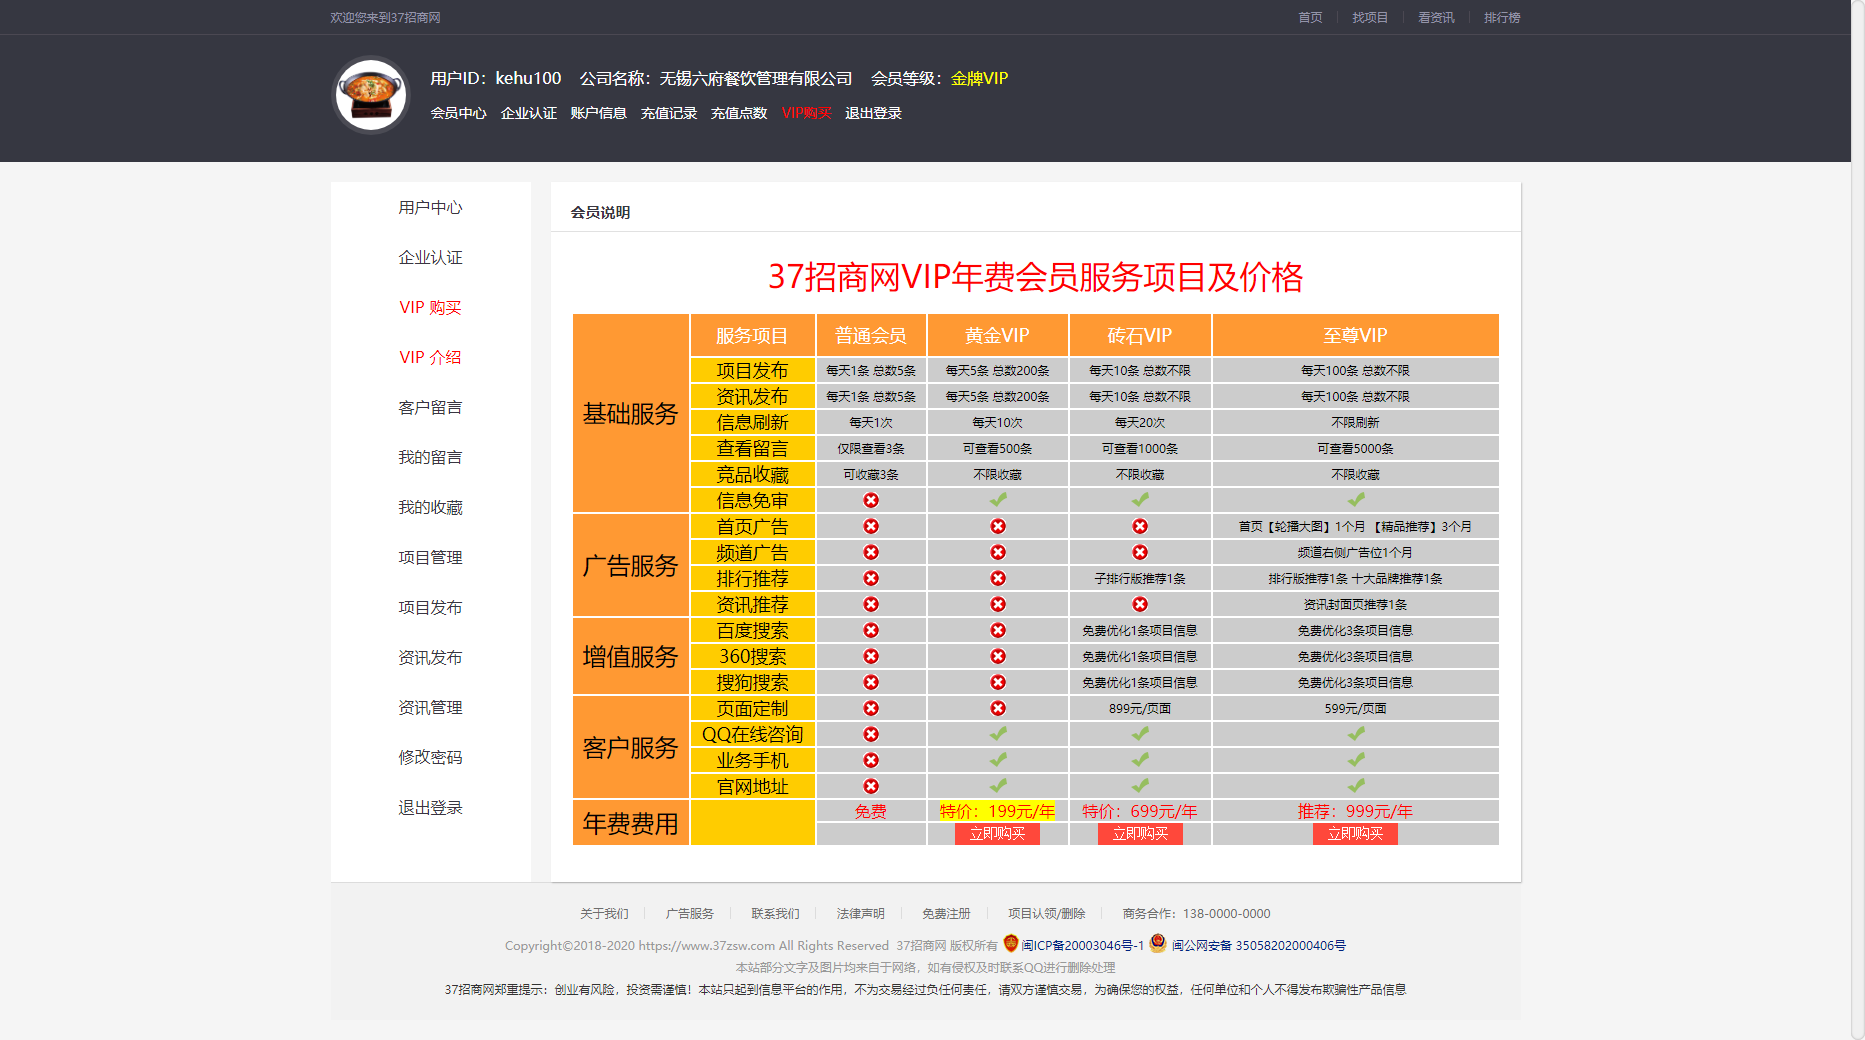Click the 公网安备 police badge icon
Screen dimensions: 1865x1040
point(1158,943)
